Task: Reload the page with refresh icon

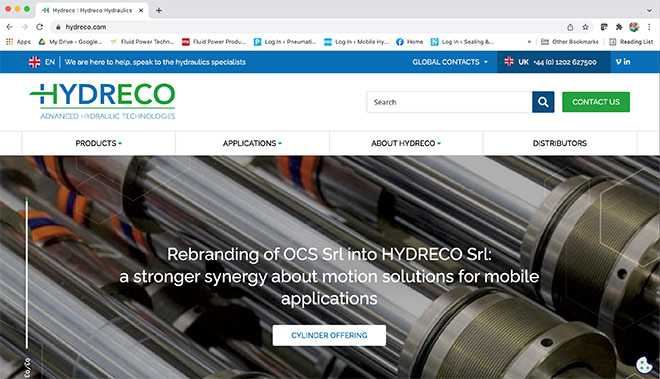Action: (40, 27)
